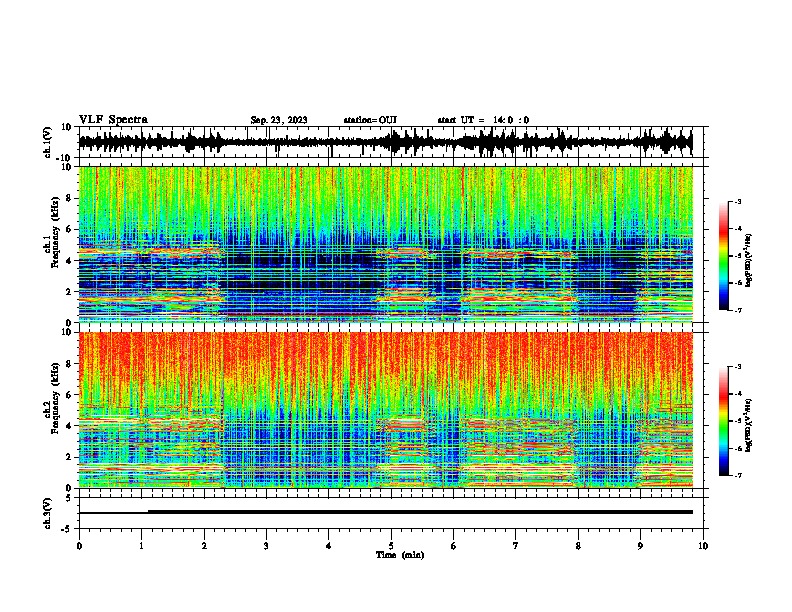
Task: Click the "-5" tick on the ch.3(V) axis
Action: click(x=68, y=529)
